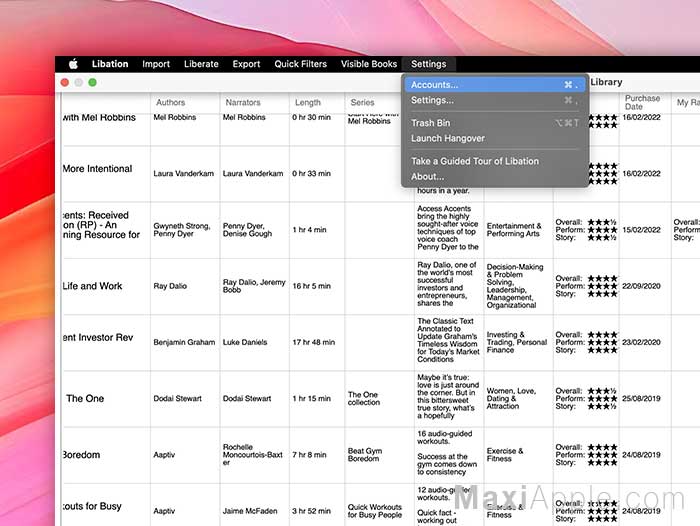Viewport: 700px width, 526px height.
Task: Select the 'Life and Work' title cell
Action: click(x=106, y=286)
